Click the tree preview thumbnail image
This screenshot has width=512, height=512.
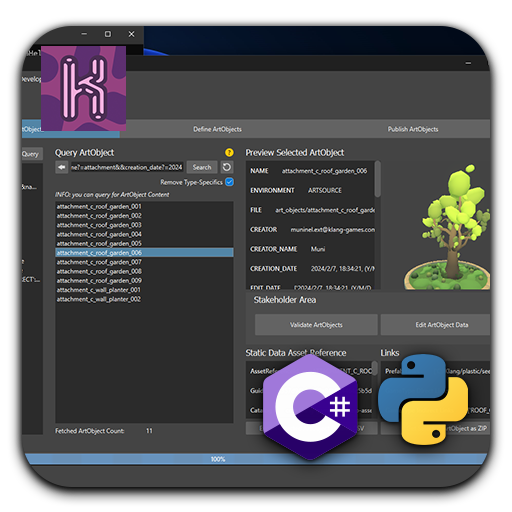(x=446, y=227)
